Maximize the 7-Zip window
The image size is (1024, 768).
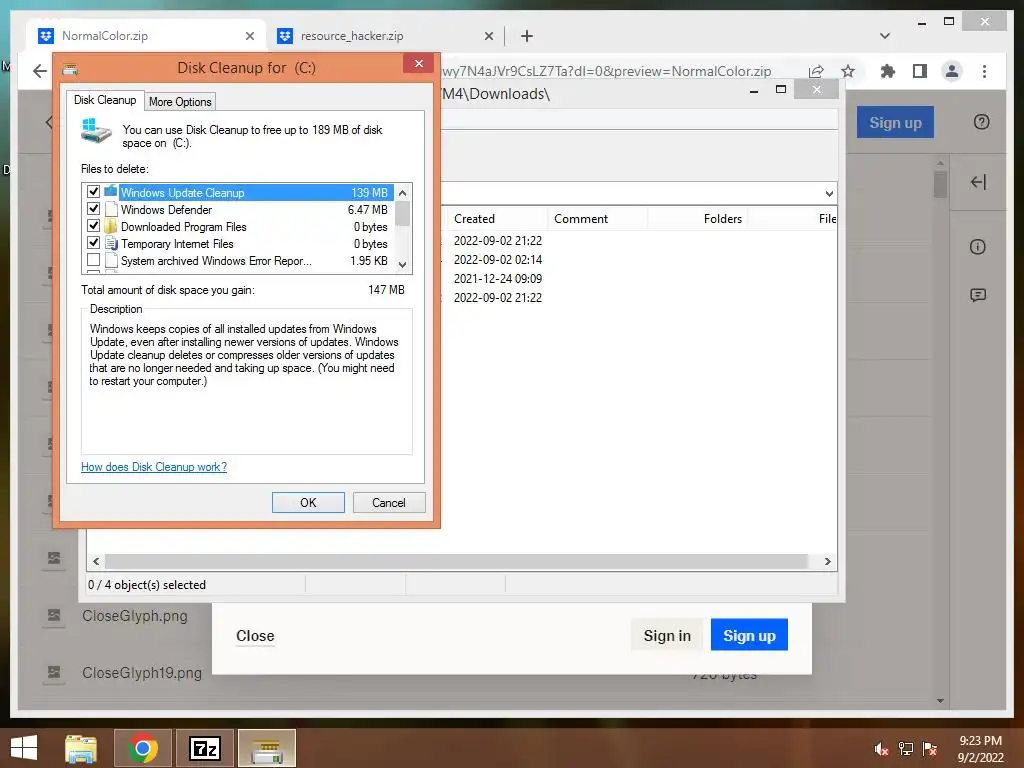pos(780,89)
